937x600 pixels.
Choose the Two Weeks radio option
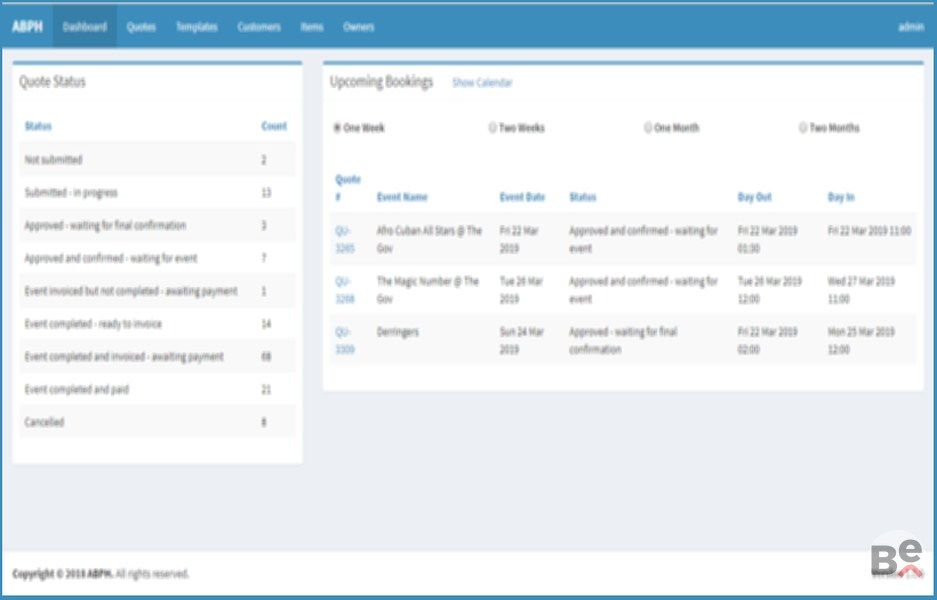[492, 128]
